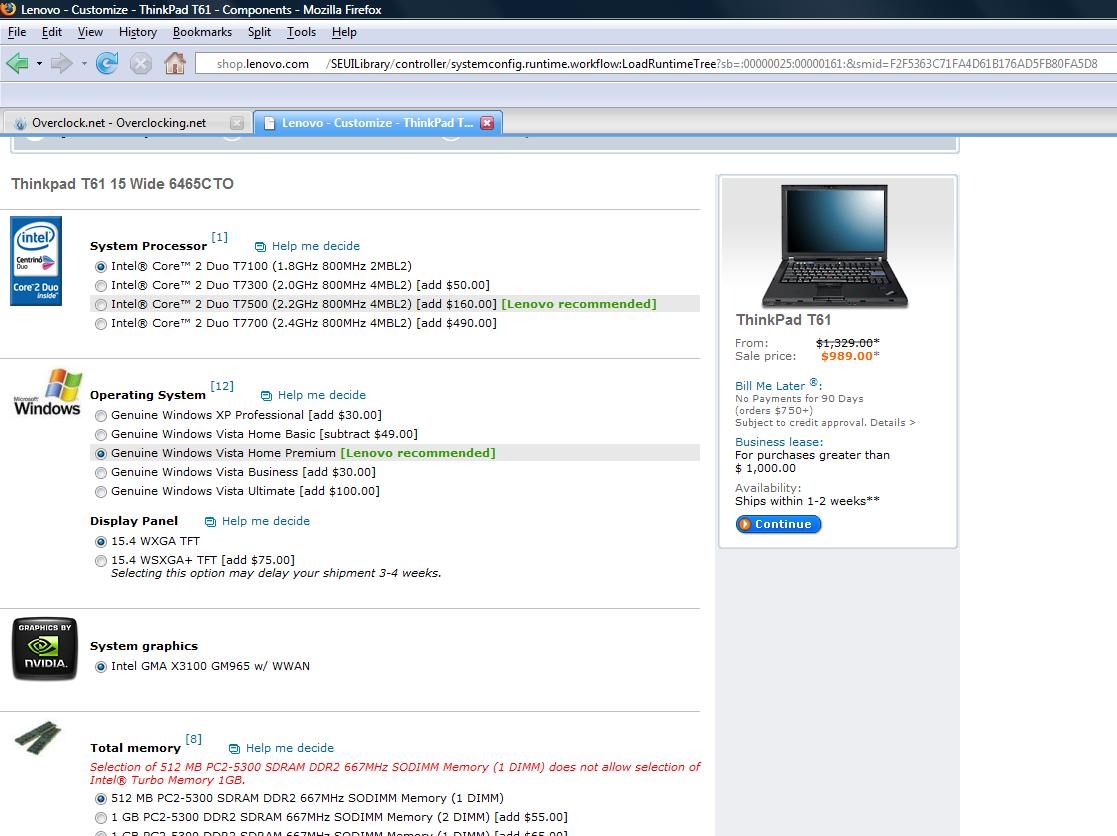Click footnote [1] next to System Processor

pyautogui.click(x=219, y=237)
